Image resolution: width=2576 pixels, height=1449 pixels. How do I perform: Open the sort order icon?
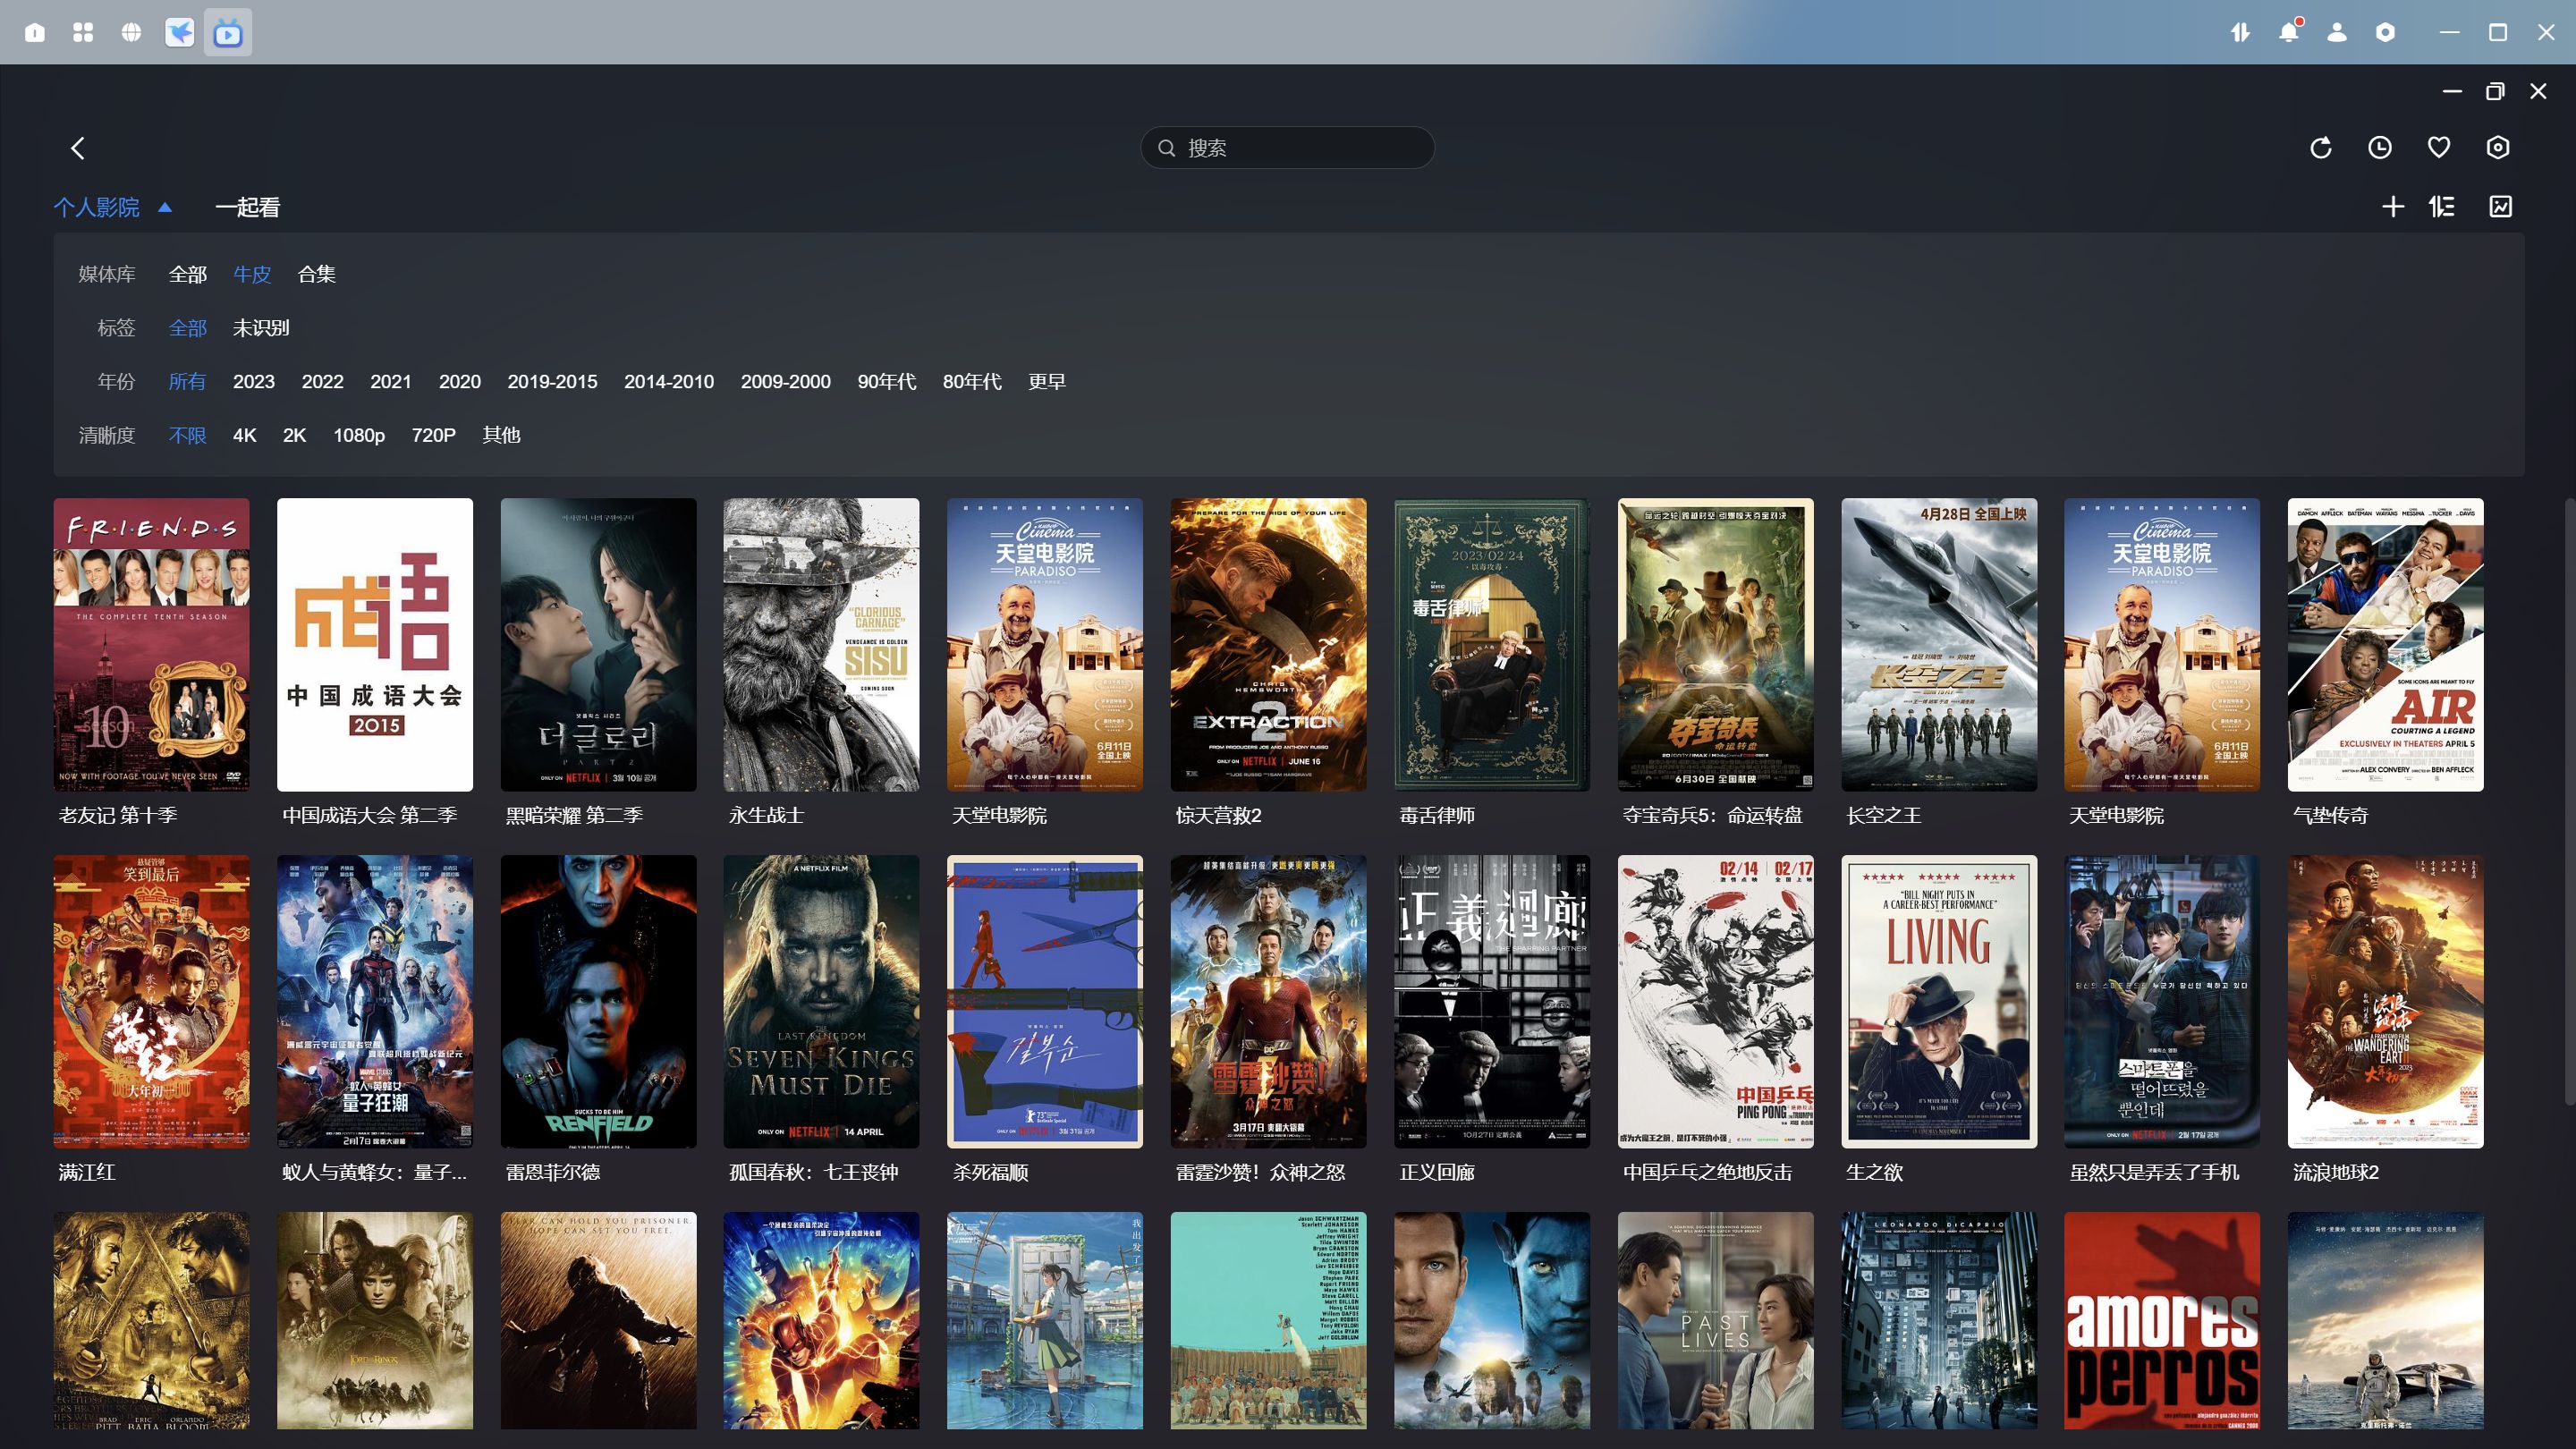coord(2442,207)
